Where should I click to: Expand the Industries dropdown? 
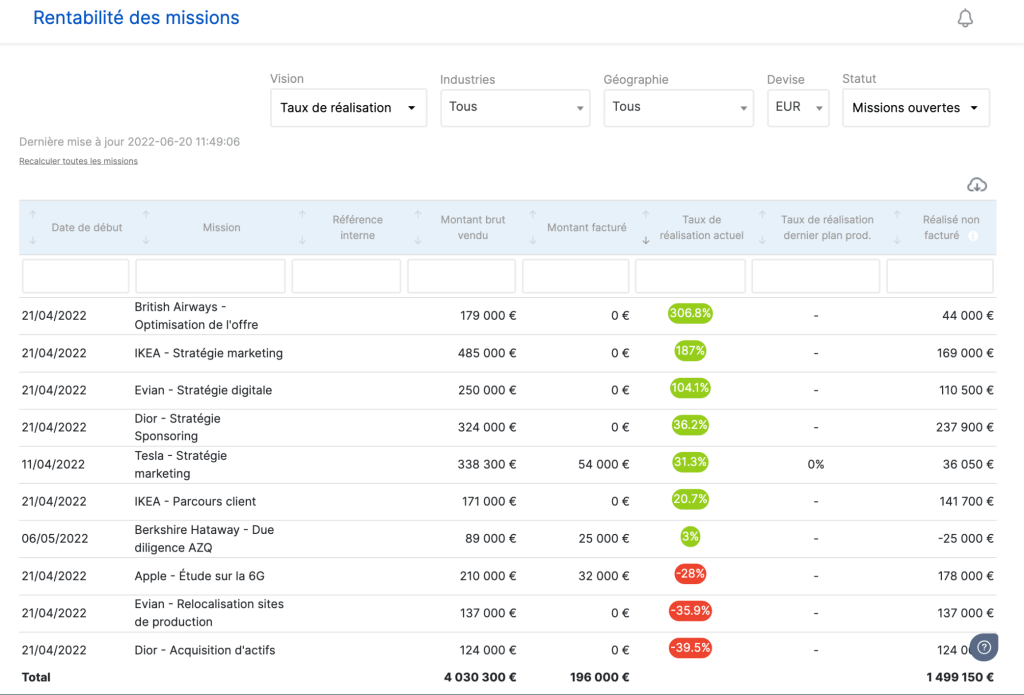pyautogui.click(x=515, y=108)
